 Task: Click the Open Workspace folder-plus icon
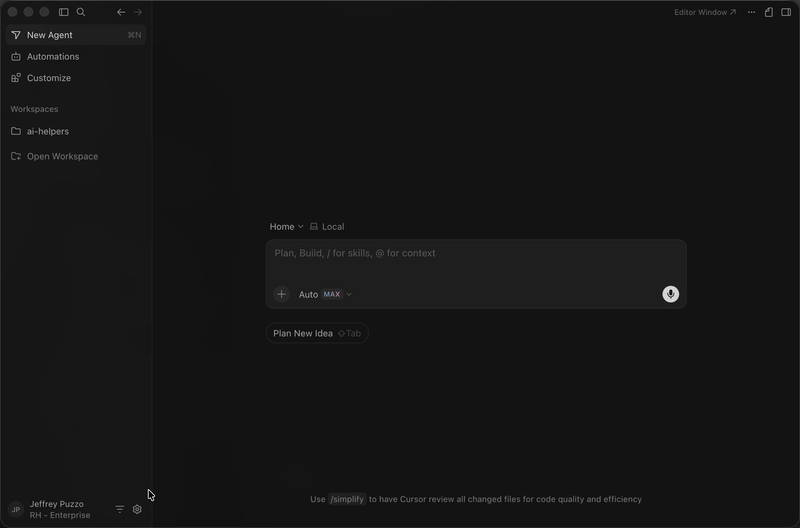pyautogui.click(x=16, y=156)
